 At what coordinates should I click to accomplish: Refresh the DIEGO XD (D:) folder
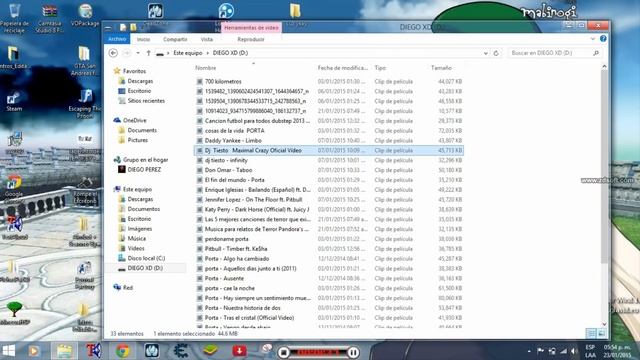(496, 53)
